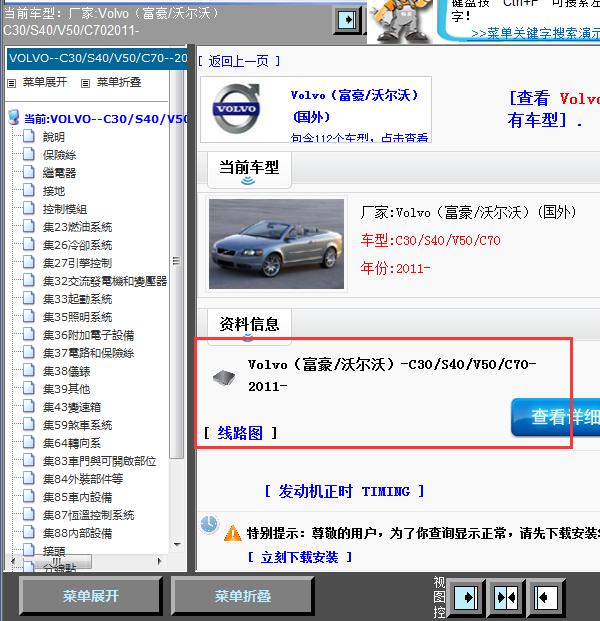Click the bottom 菜单展开 button

click(91, 596)
